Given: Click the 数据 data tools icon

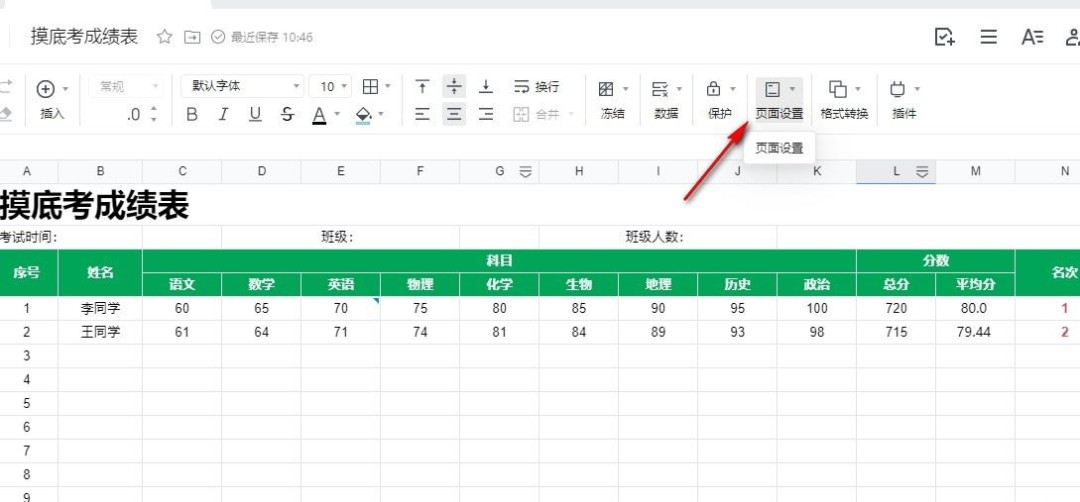Looking at the screenshot, I should coord(660,89).
